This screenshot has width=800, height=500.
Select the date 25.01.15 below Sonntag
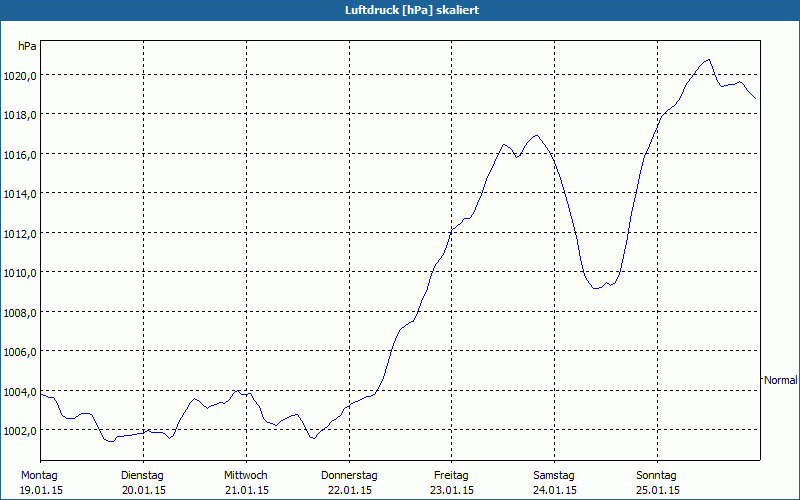(x=657, y=490)
